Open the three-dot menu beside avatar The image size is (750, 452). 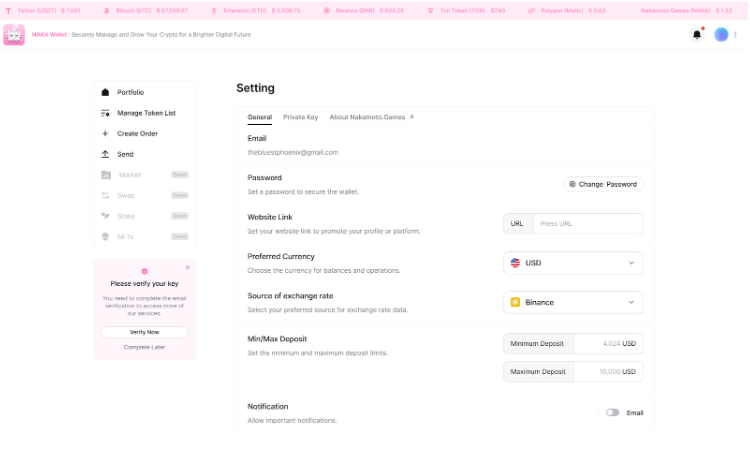[736, 35]
